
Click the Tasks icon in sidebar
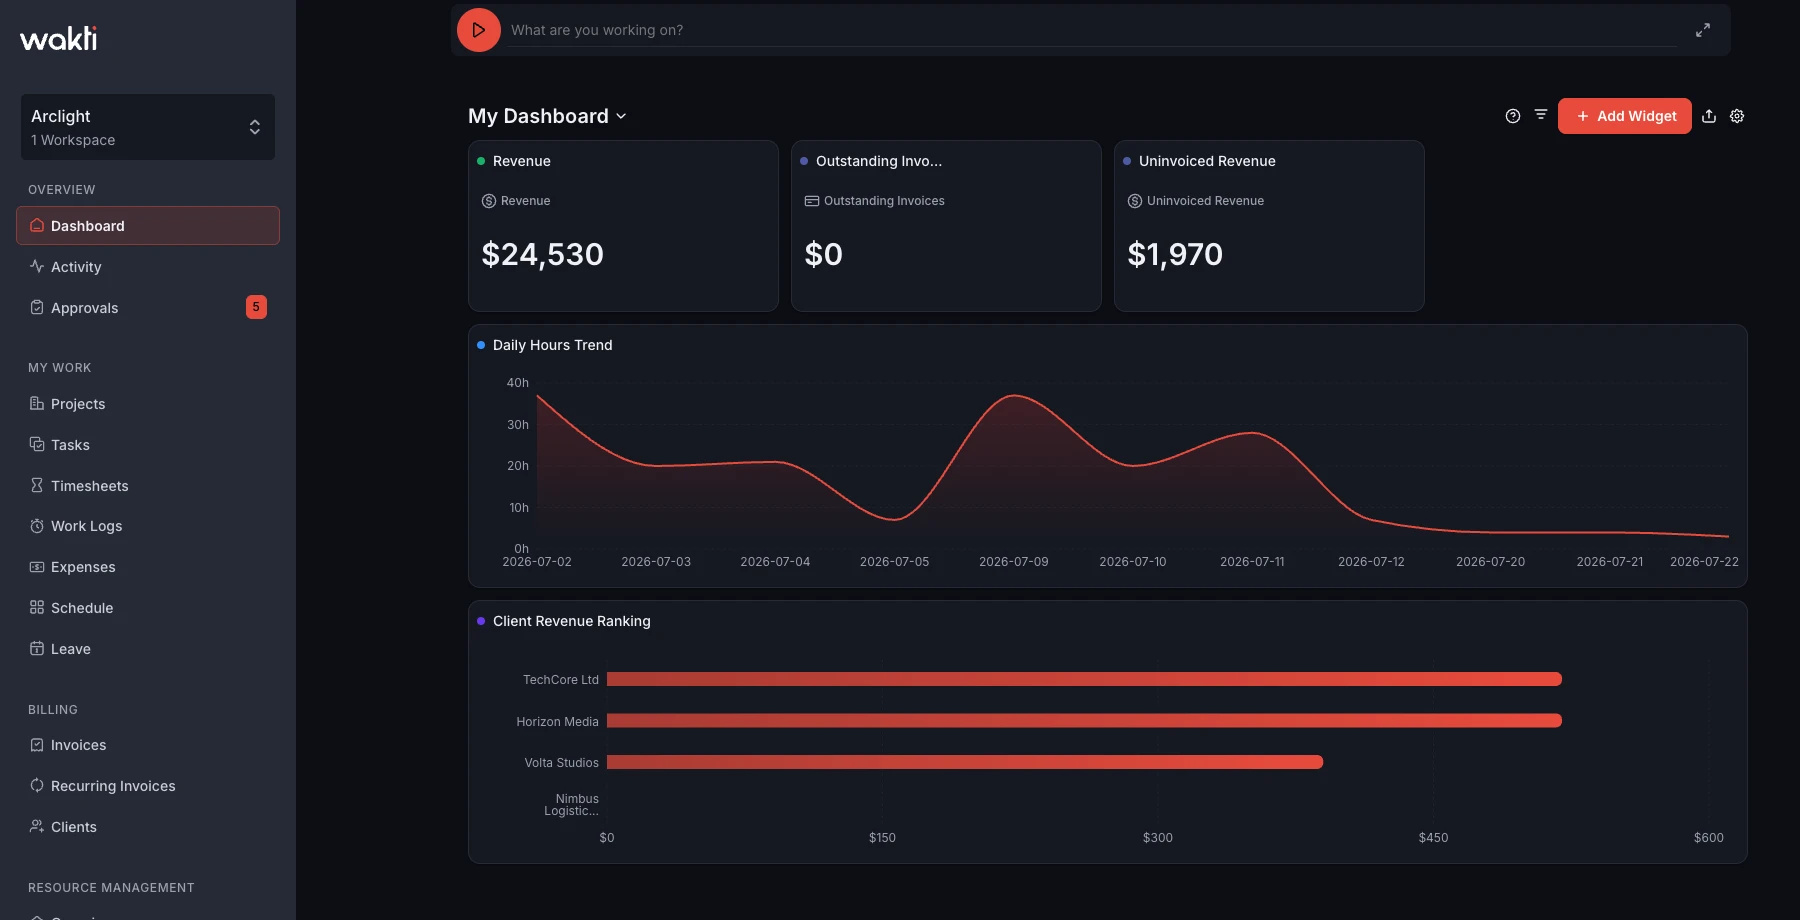tap(37, 444)
